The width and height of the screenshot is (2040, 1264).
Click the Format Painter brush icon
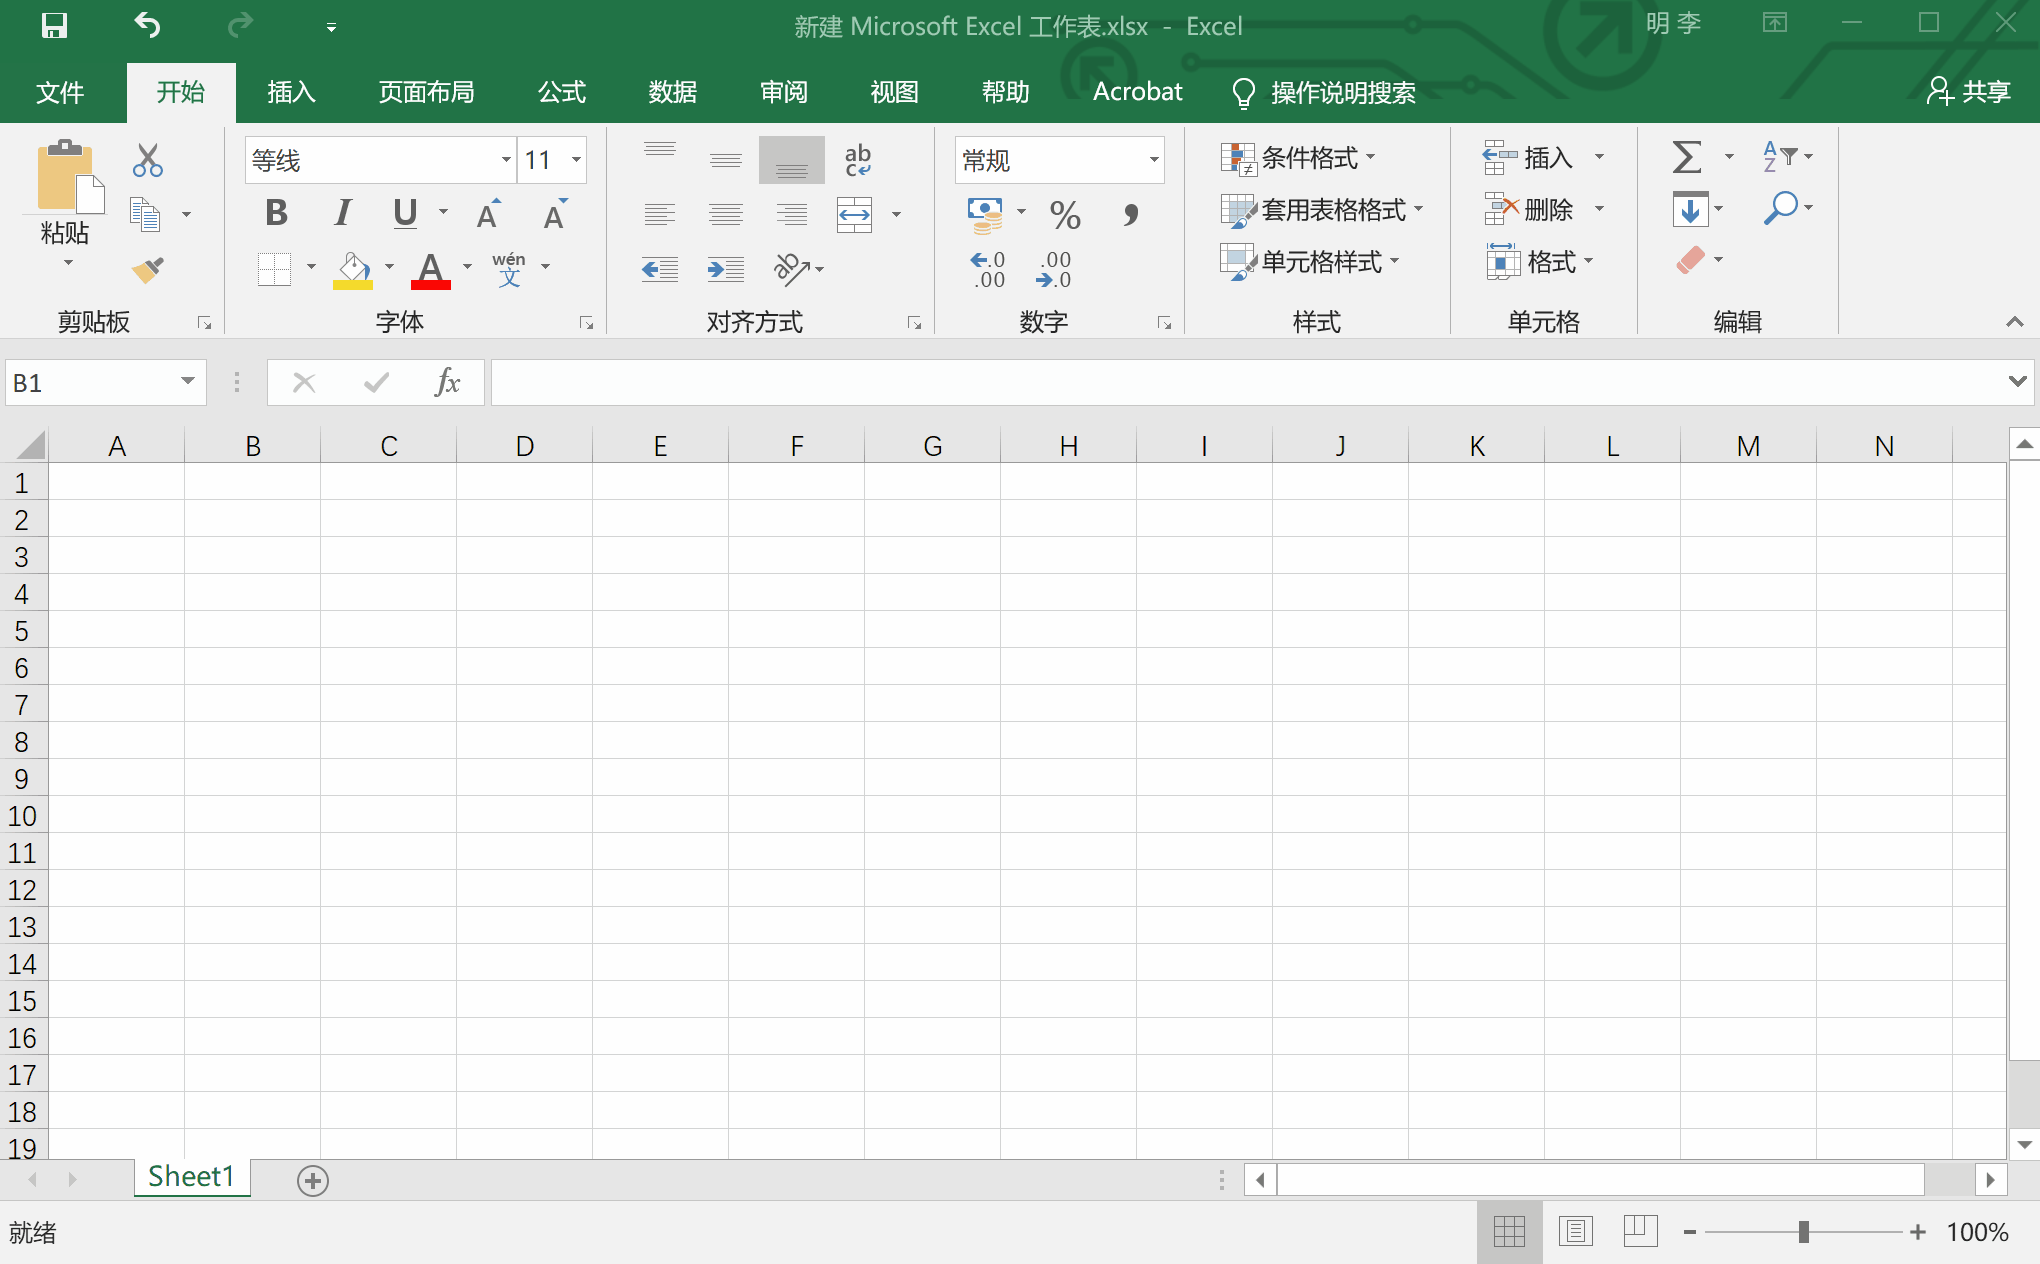click(x=147, y=270)
